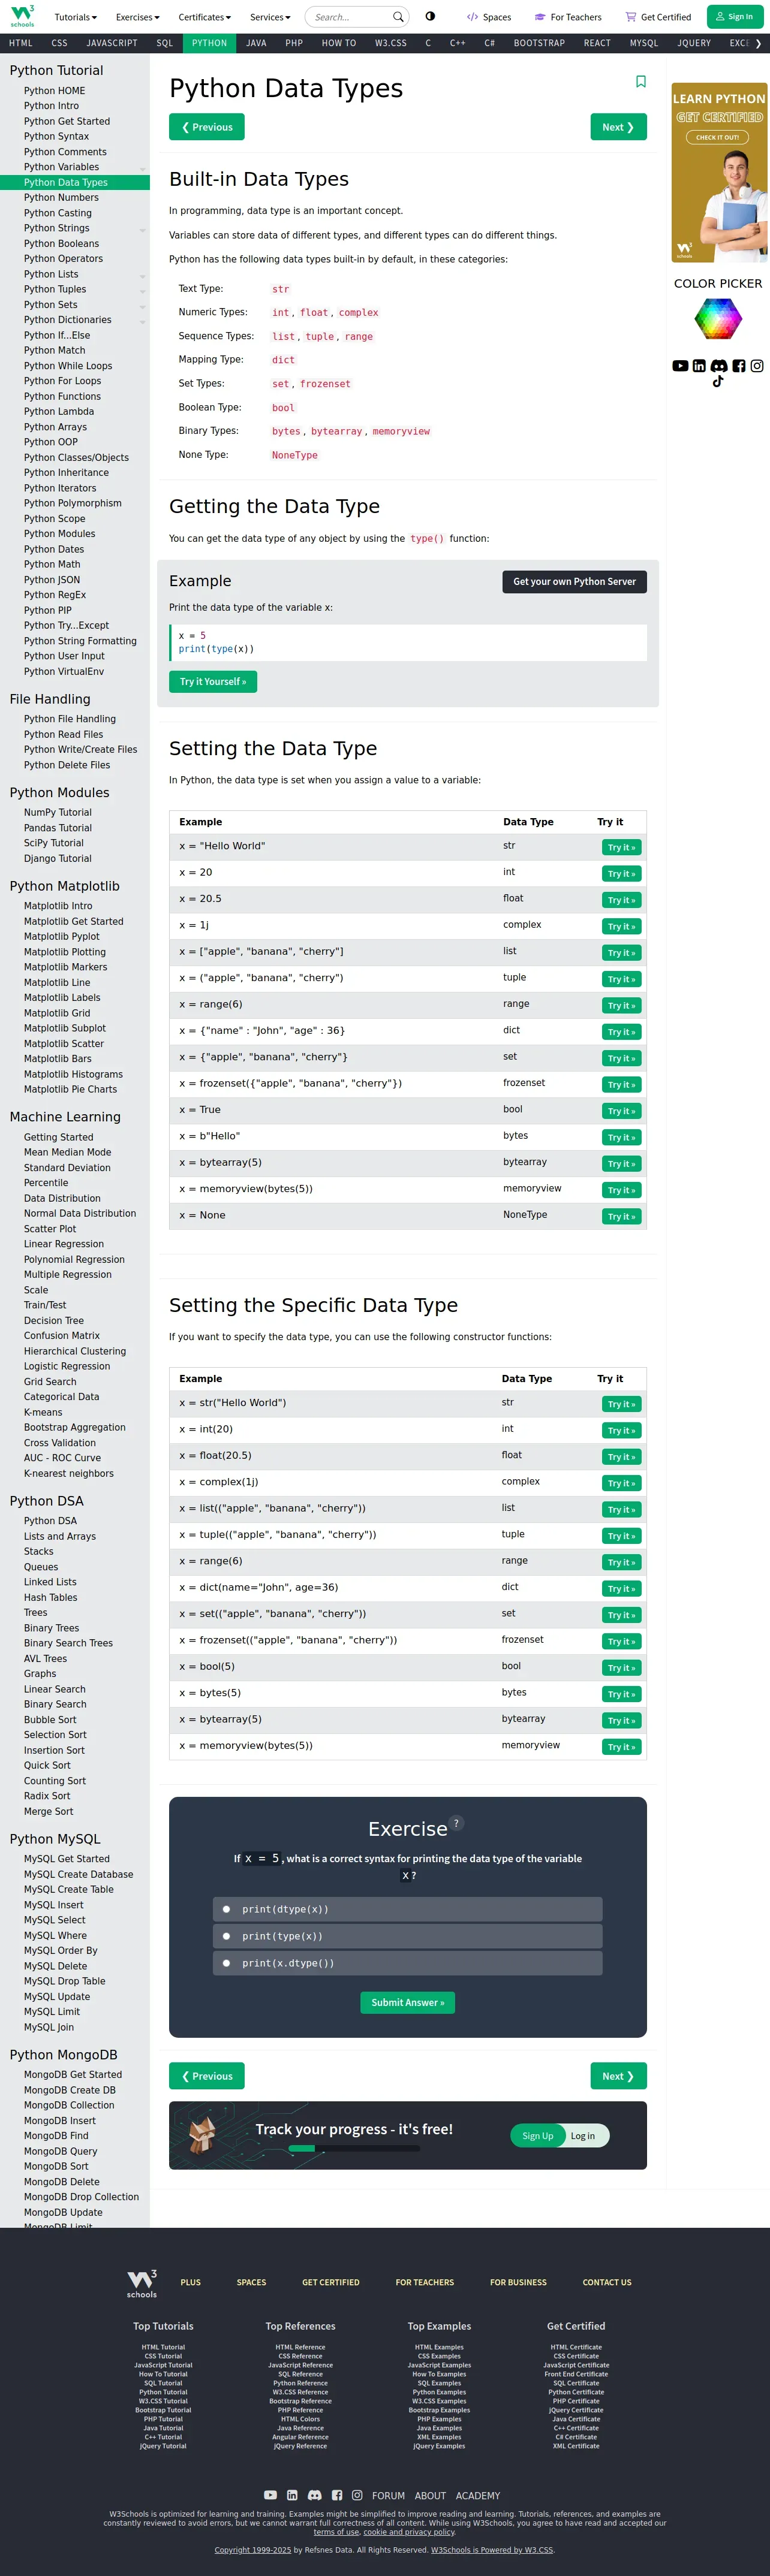Open the Certificates dropdown menu
This screenshot has width=770, height=2576.
[204, 17]
